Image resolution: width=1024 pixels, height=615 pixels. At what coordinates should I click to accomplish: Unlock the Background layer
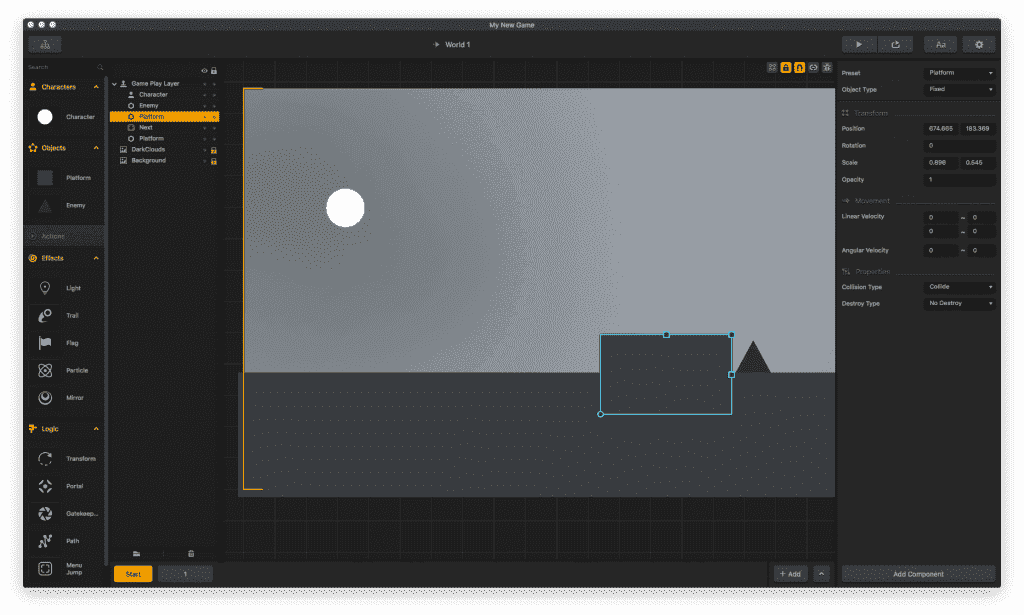pos(214,161)
